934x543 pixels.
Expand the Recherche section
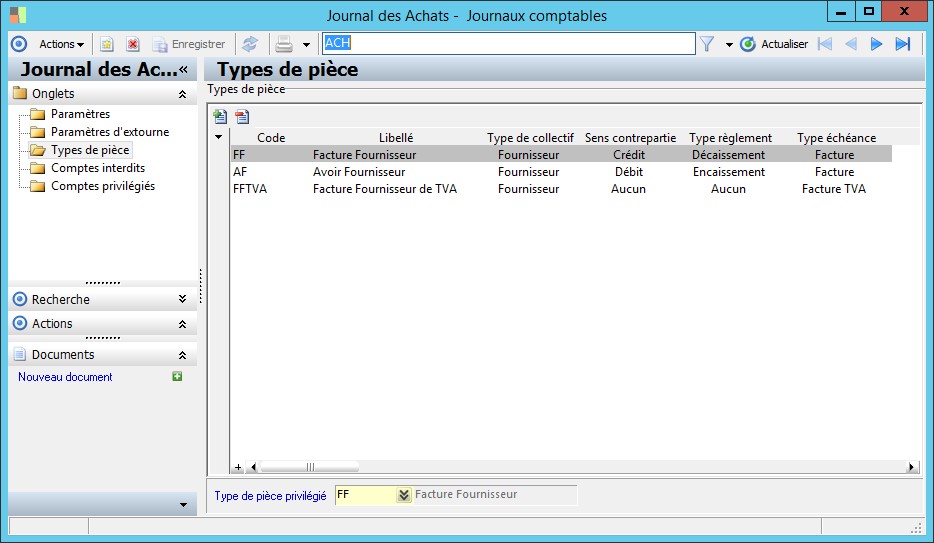click(182, 299)
